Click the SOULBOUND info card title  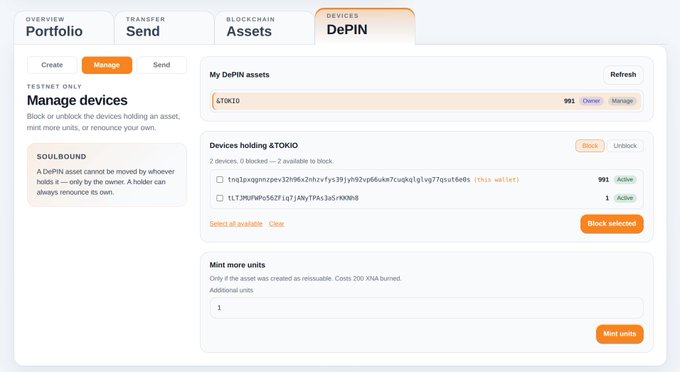point(61,157)
